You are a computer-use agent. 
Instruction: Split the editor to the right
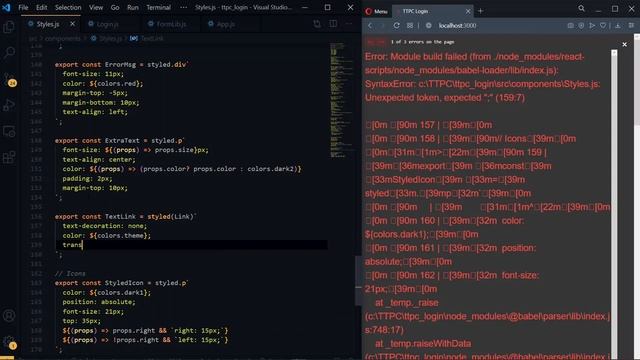[333, 24]
